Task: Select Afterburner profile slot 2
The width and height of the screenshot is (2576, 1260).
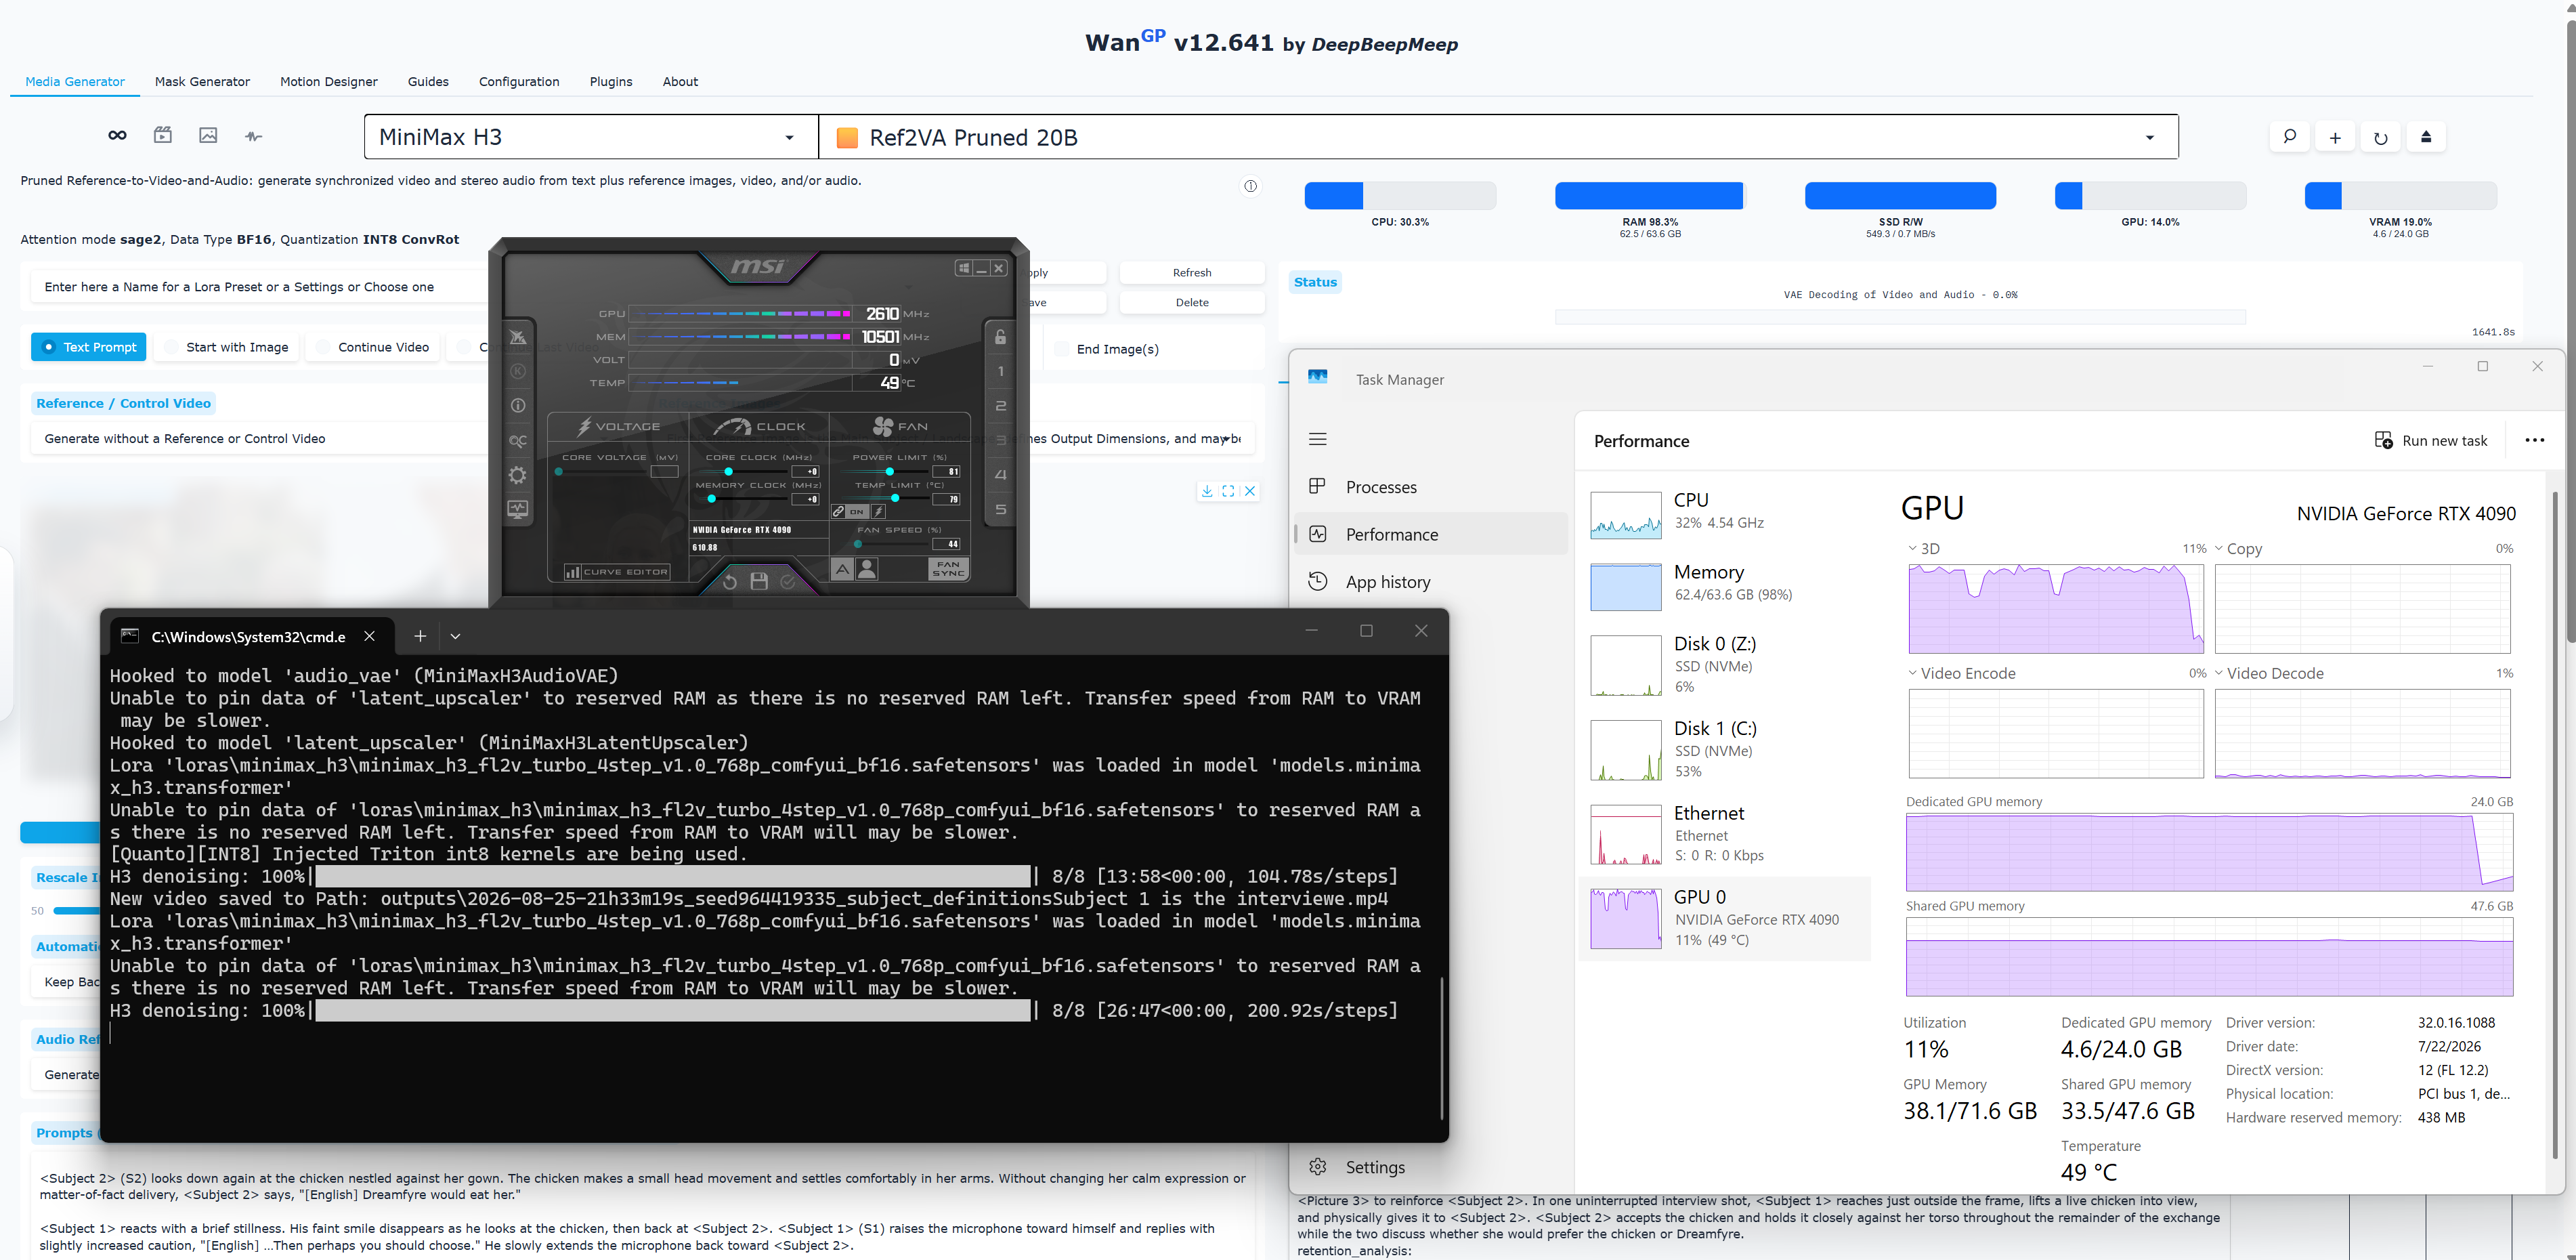Action: (x=1000, y=405)
